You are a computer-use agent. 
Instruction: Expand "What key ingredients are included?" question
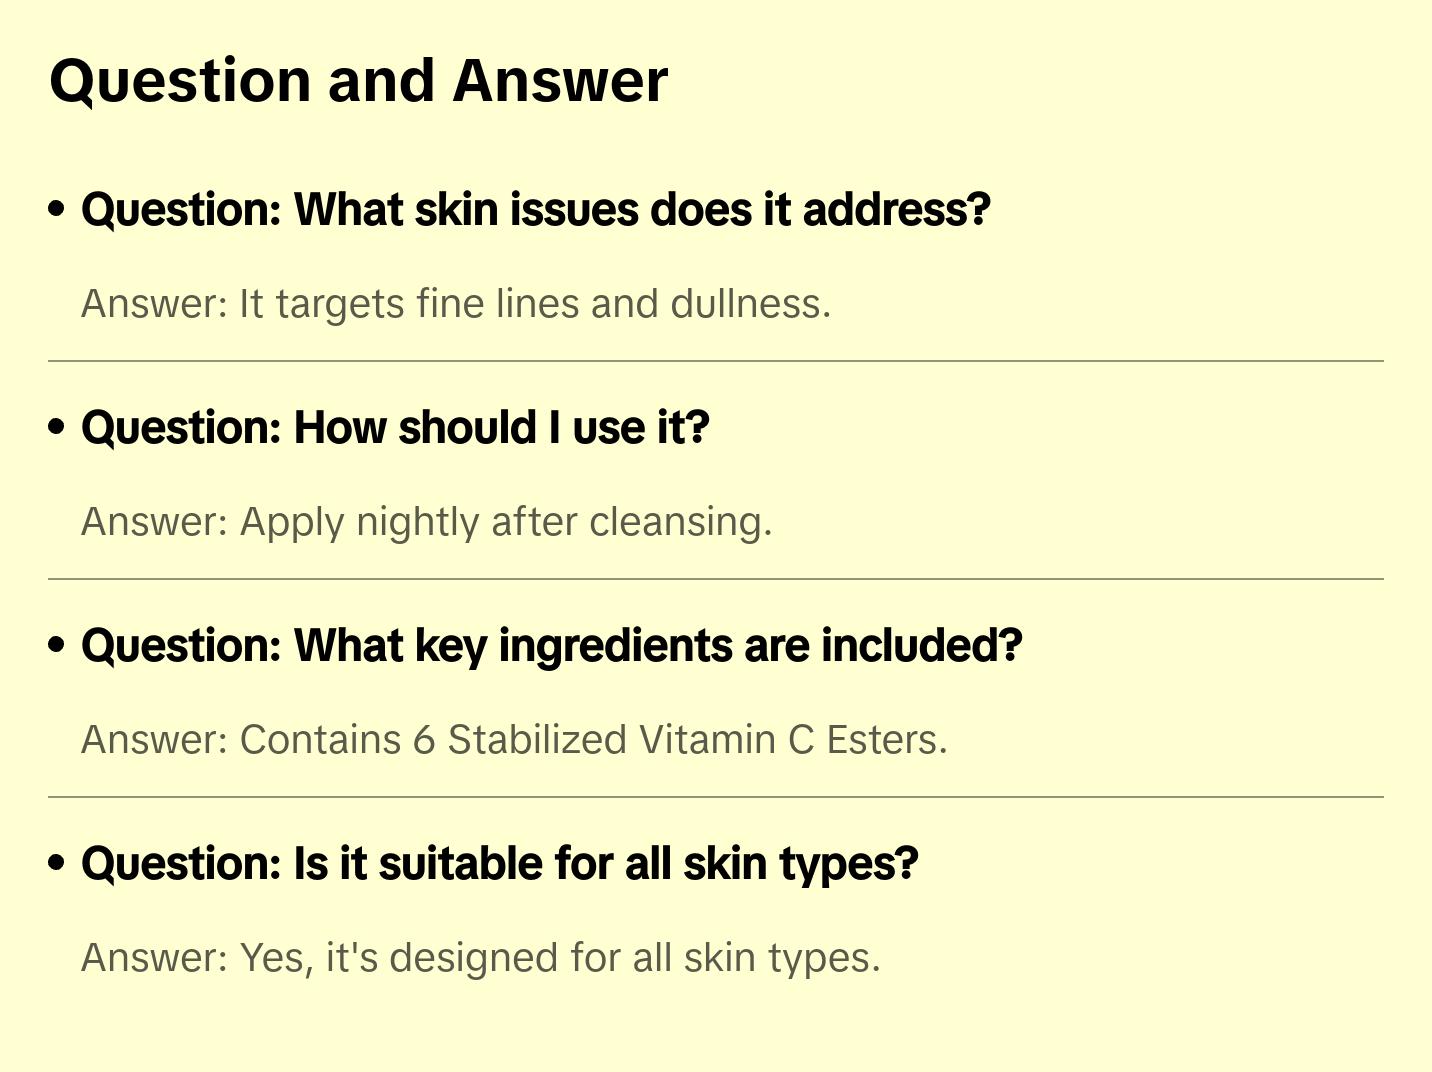pos(552,646)
